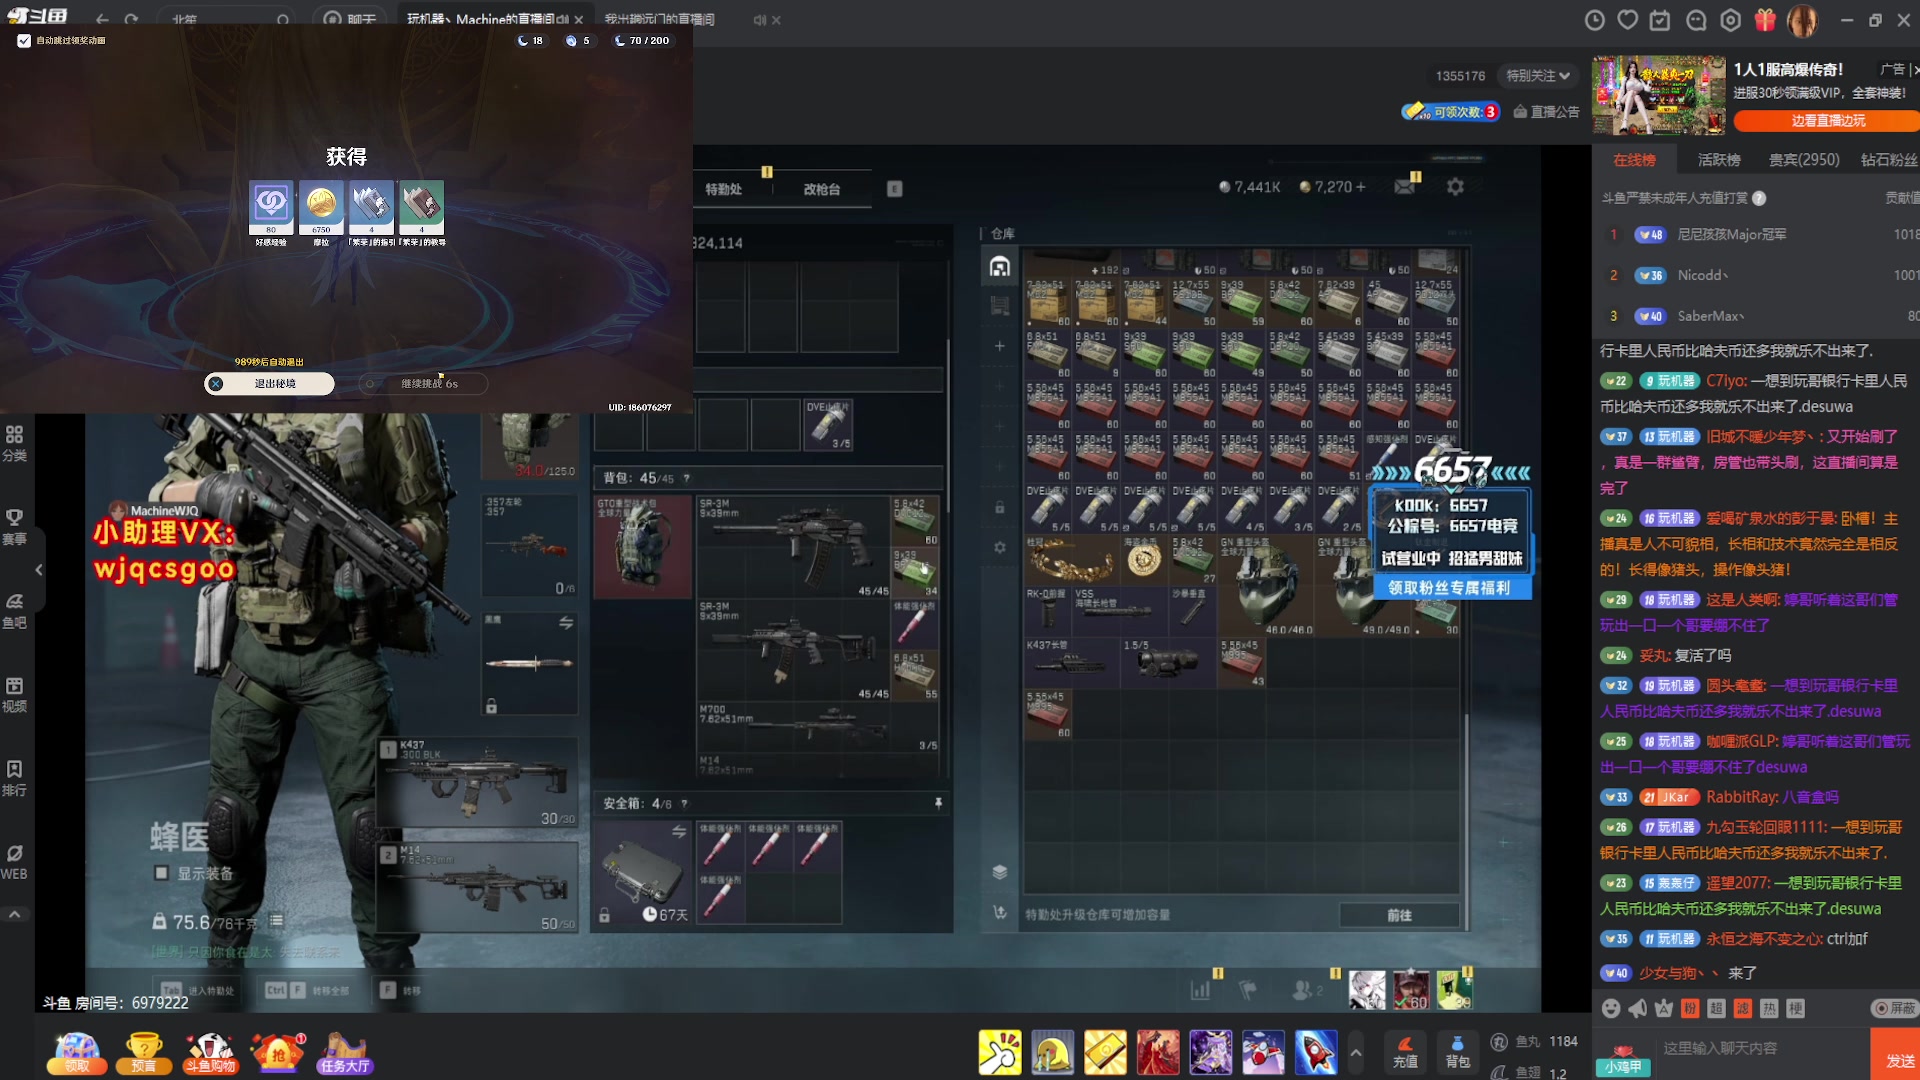This screenshot has width=1920, height=1080.
Task: Select rank 2 user Nicodd in leaderboard
Action: tap(1756, 275)
